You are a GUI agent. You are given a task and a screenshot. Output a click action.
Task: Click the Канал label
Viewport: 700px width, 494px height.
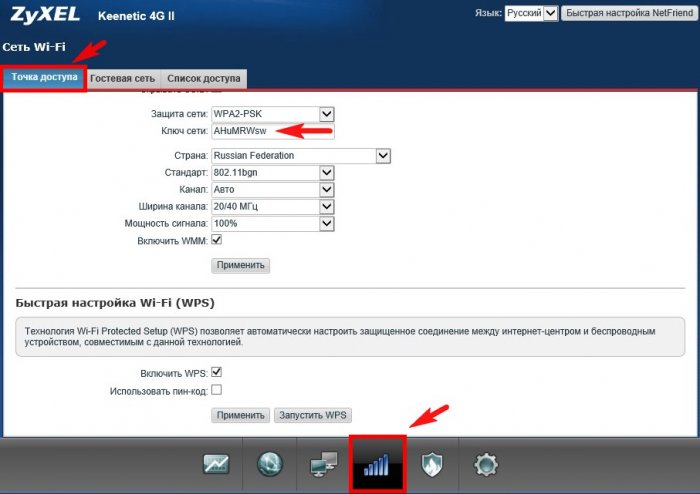pos(193,190)
